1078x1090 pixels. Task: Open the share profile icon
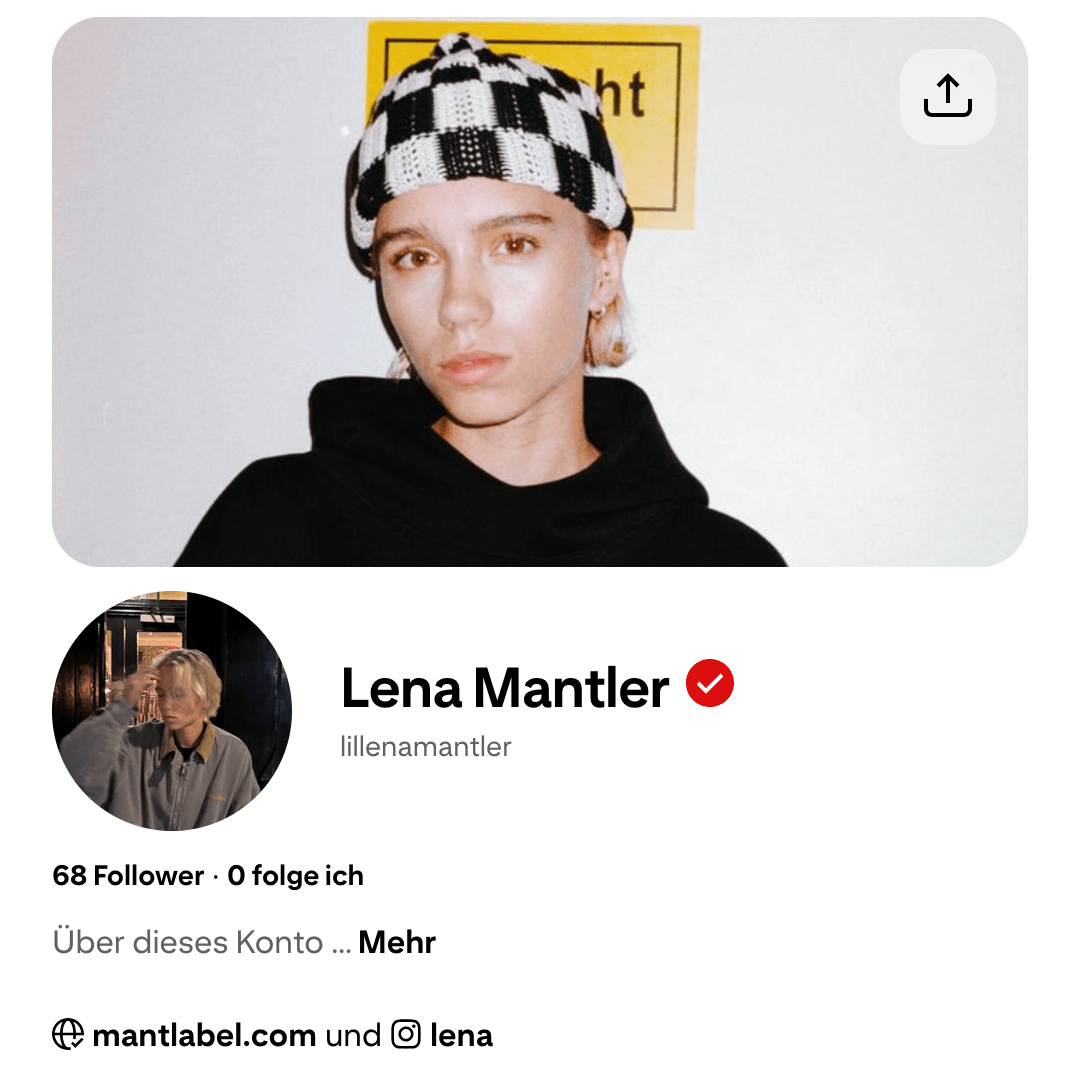947,97
